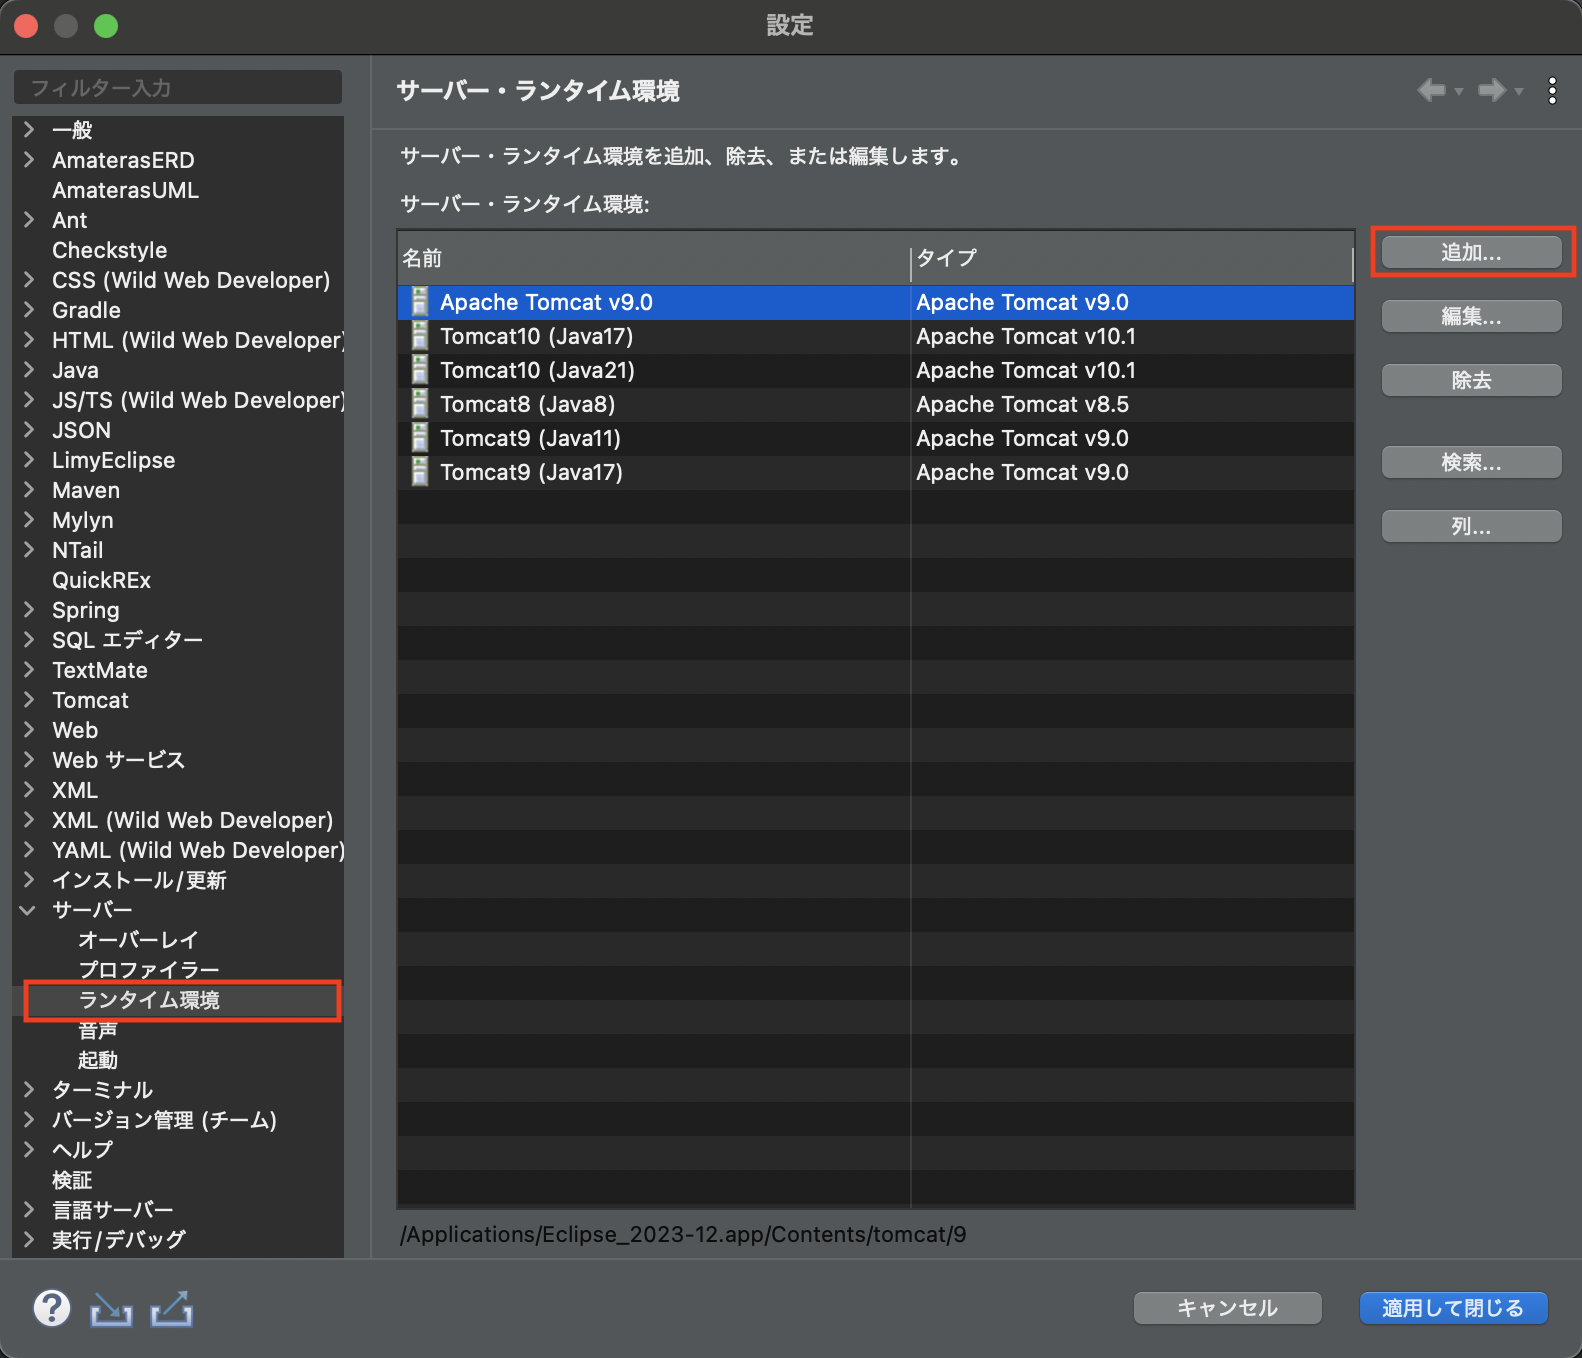This screenshot has width=1582, height=1358.
Task: Select SQL エディター tree item
Action: 127,640
